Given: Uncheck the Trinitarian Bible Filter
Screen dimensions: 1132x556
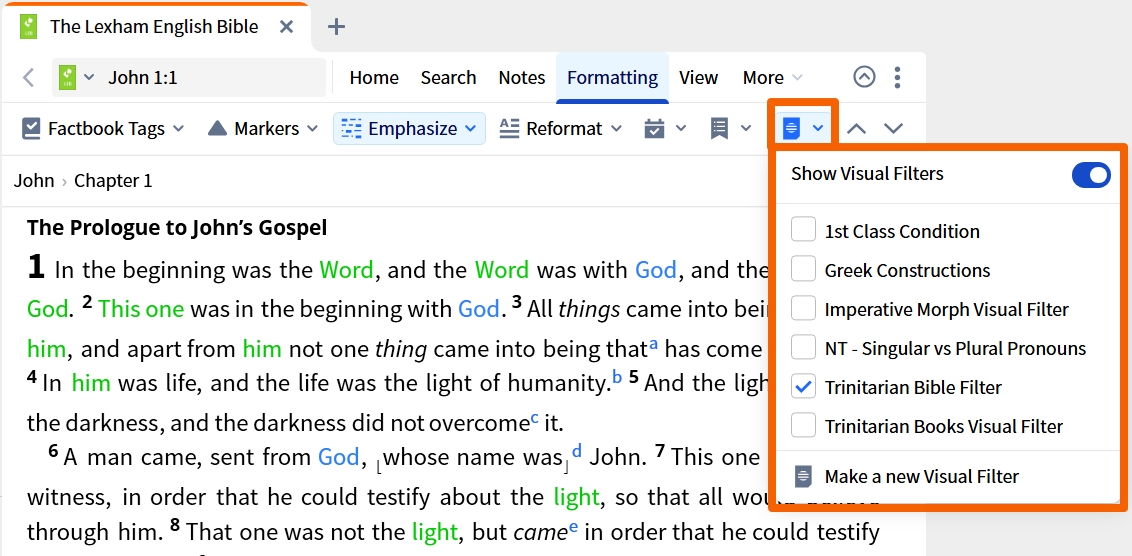Looking at the screenshot, I should [x=804, y=386].
